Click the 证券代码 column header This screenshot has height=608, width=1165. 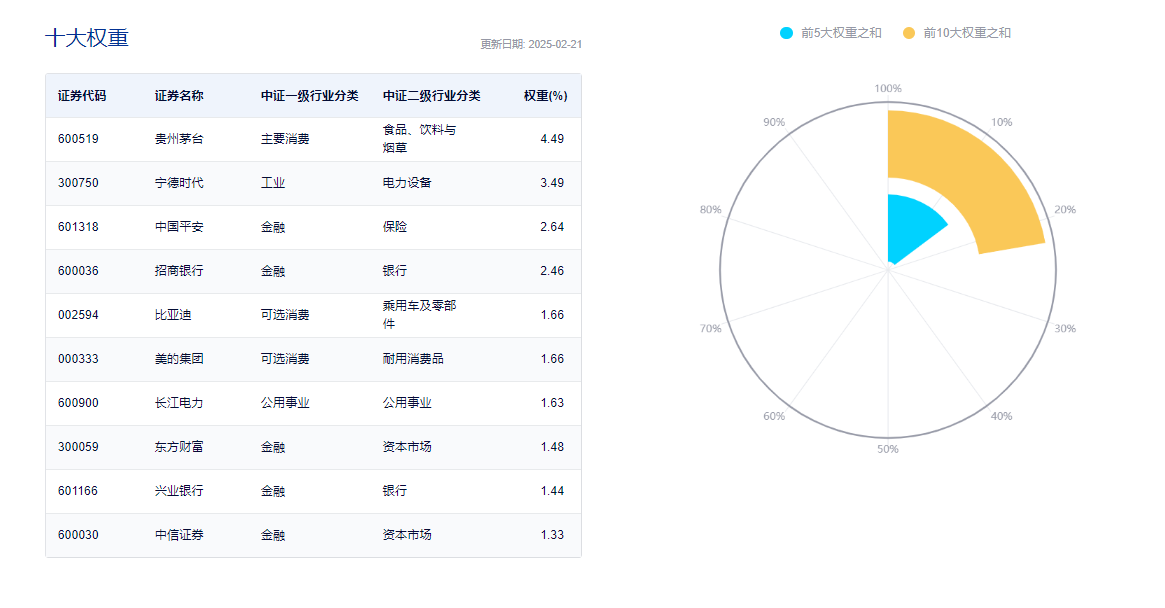82,96
